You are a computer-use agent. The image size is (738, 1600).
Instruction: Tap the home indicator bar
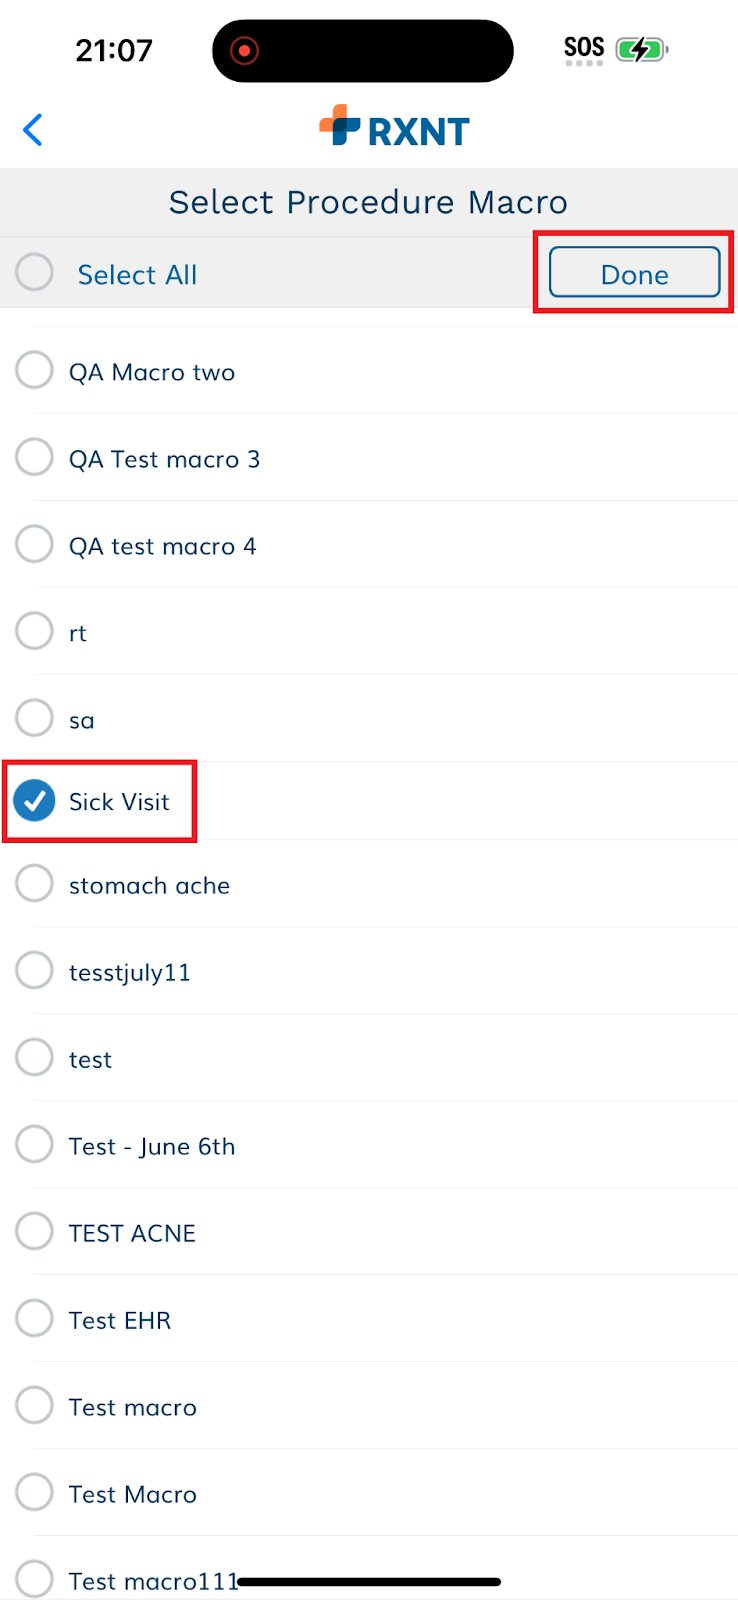[369, 1582]
